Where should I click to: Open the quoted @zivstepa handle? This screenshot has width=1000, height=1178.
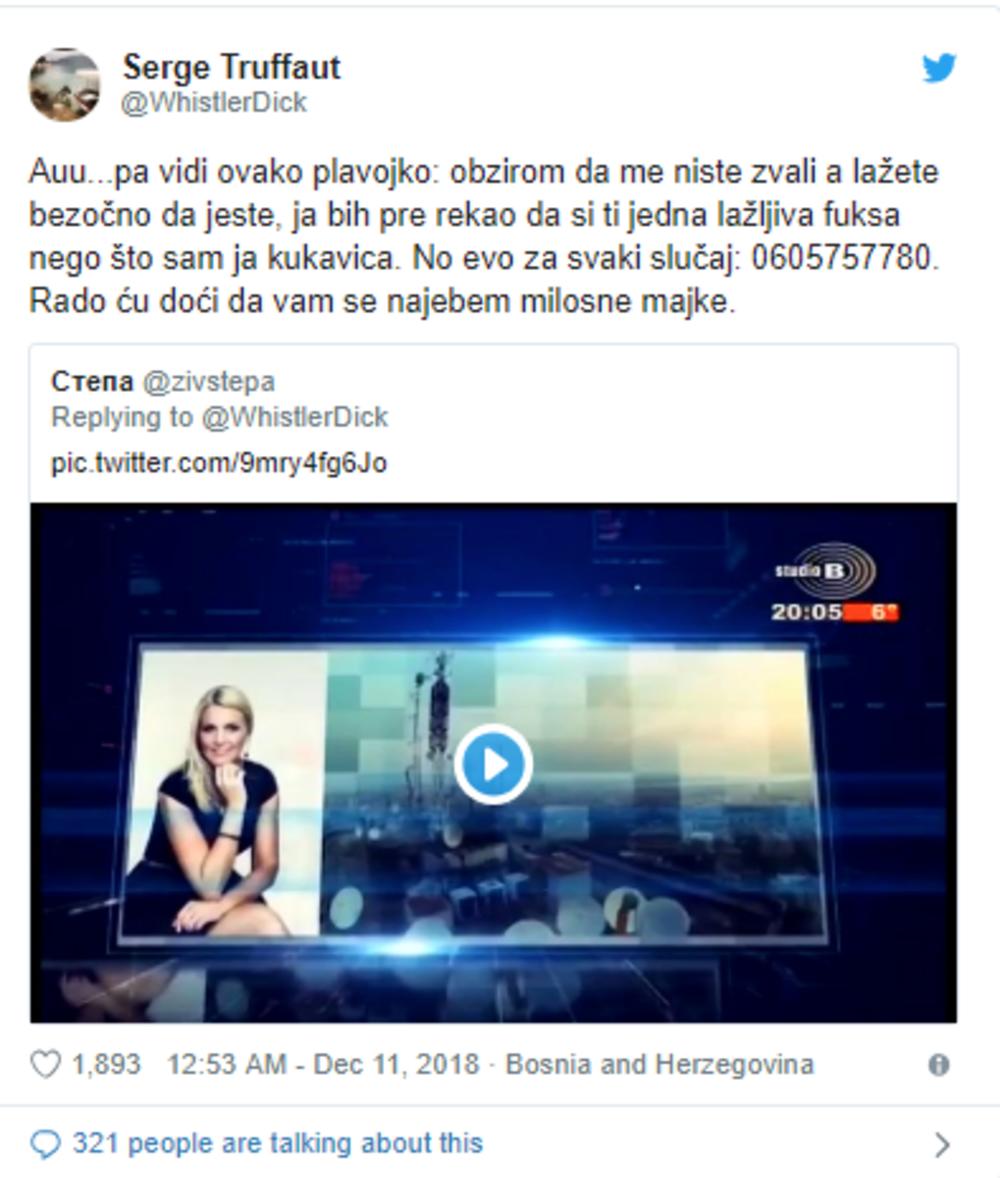(x=208, y=382)
